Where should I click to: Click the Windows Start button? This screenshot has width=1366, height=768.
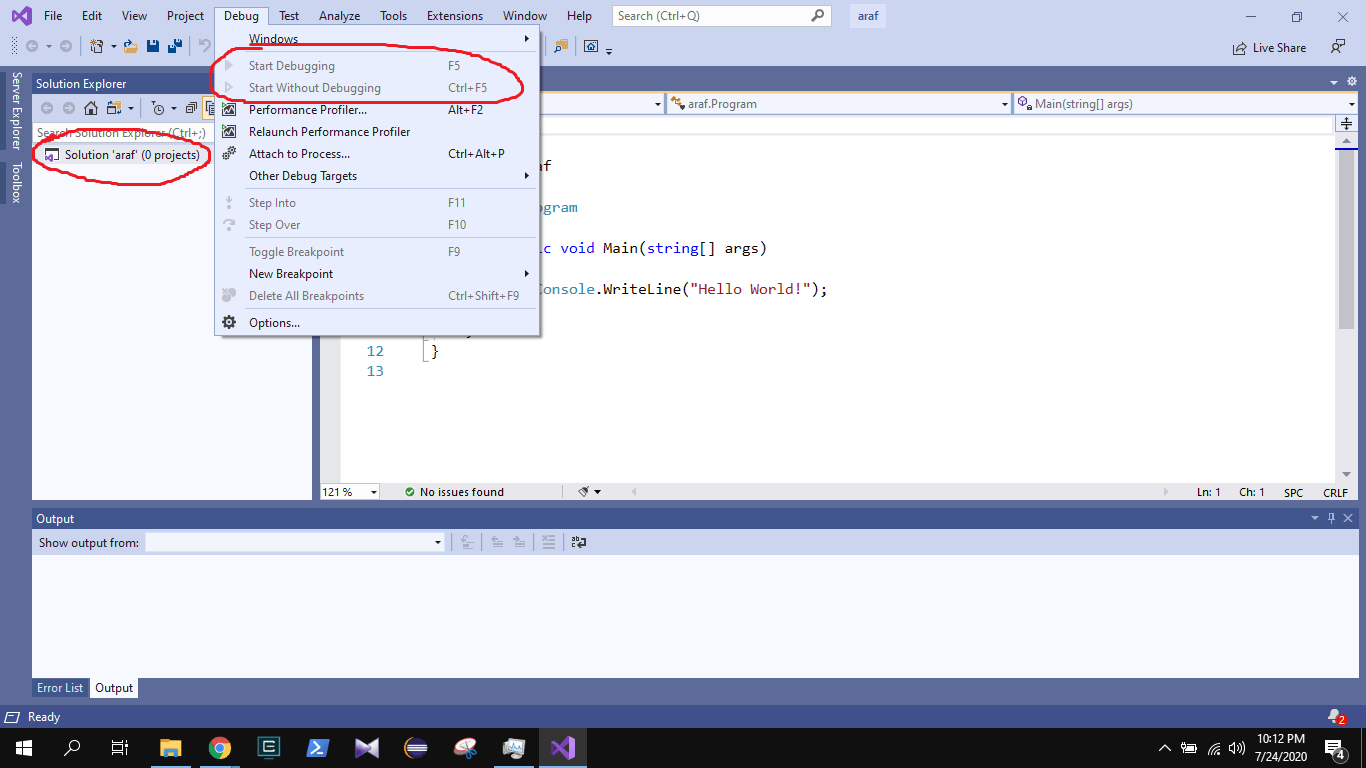23,747
